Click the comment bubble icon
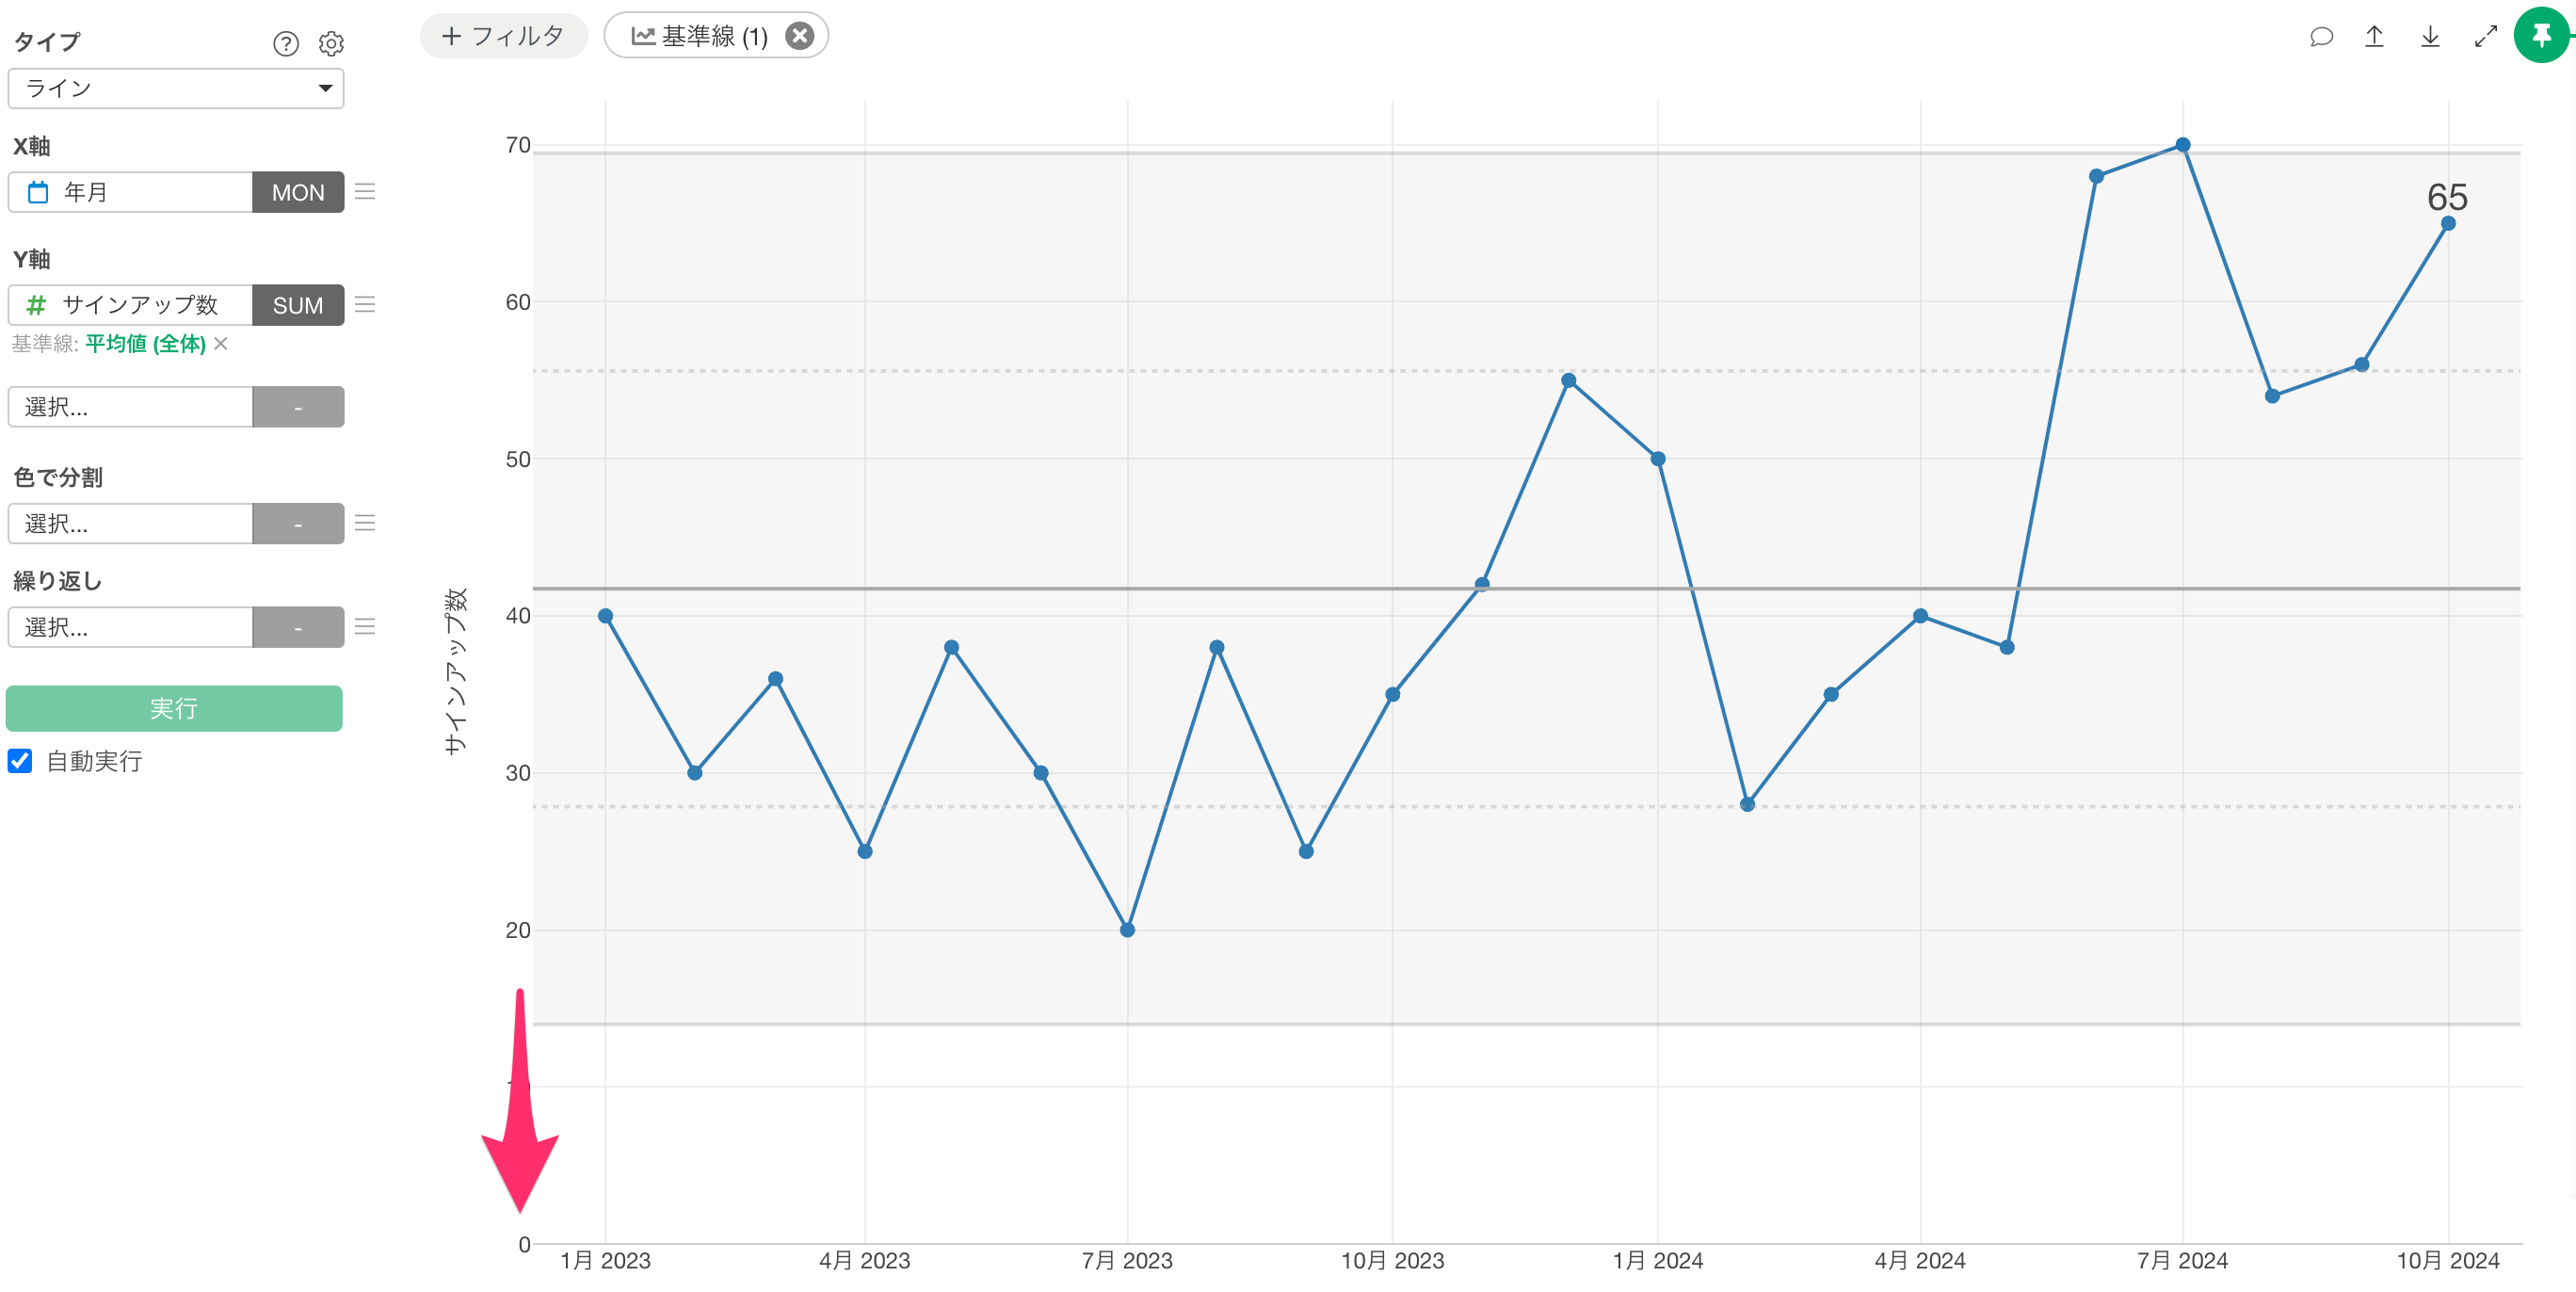Screen dimensions: 2576x1292 (x=2321, y=37)
